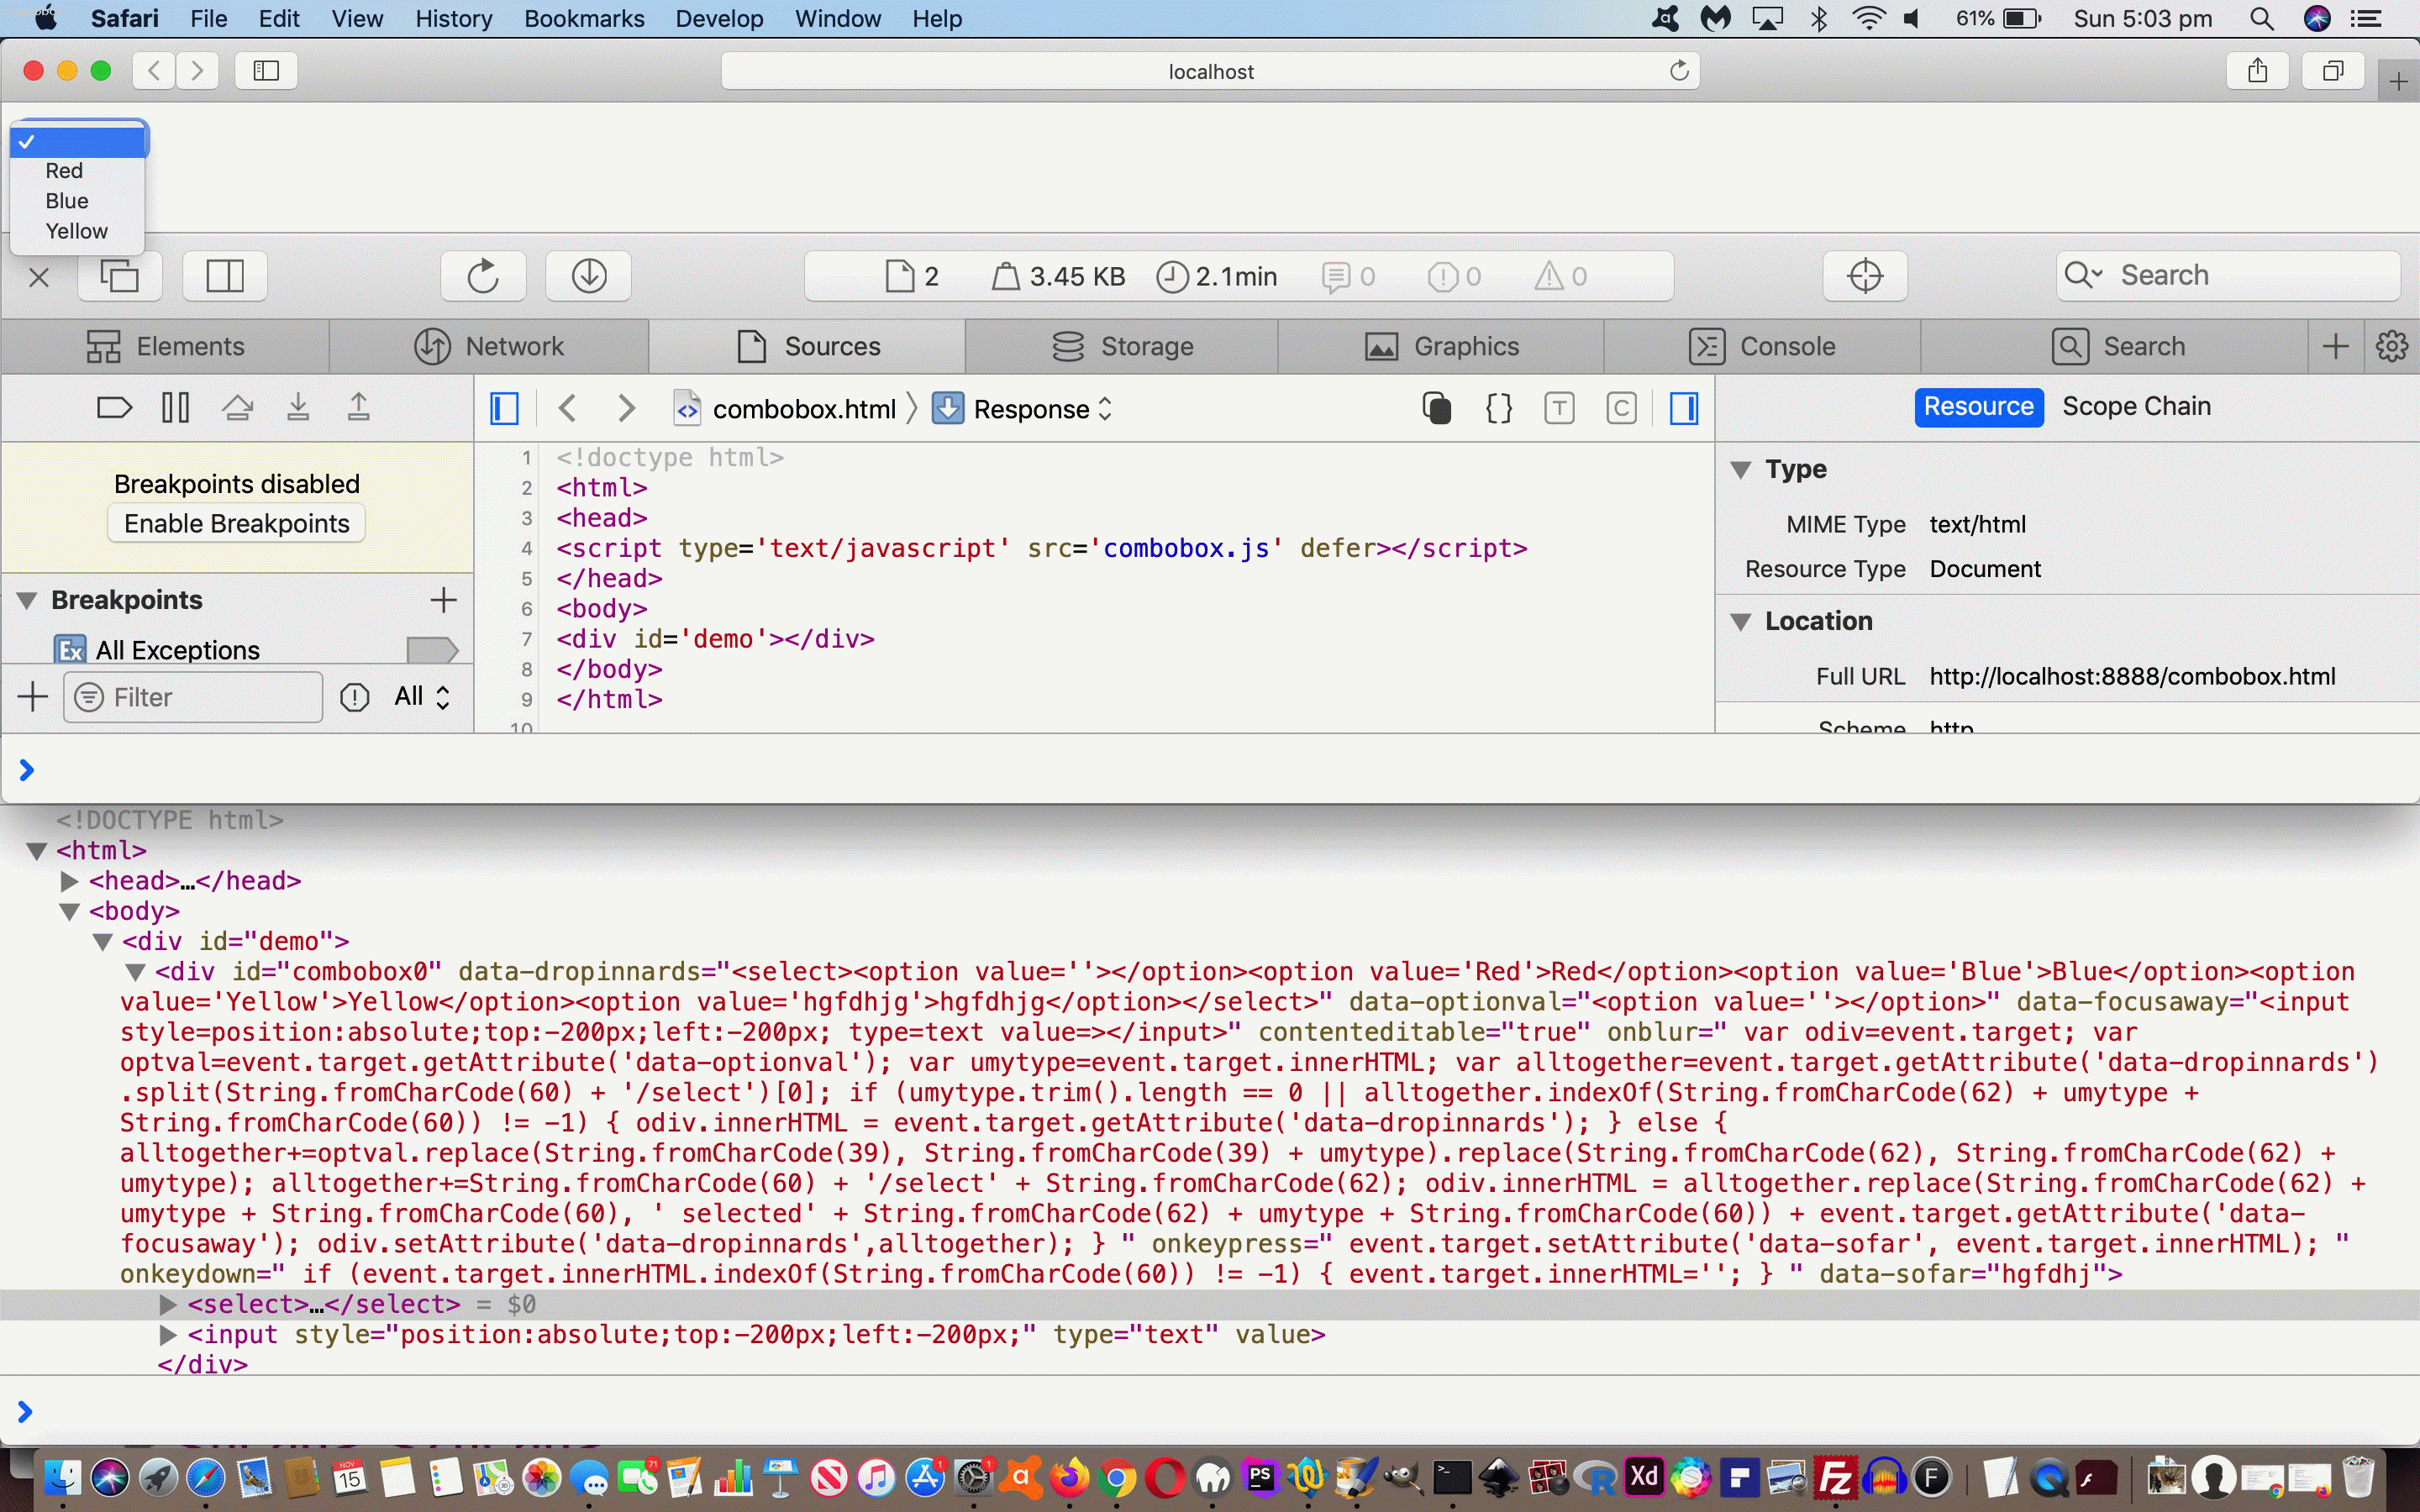Screen dimensions: 2420x1512
Task: Switch to the Network tab
Action: pos(489,346)
